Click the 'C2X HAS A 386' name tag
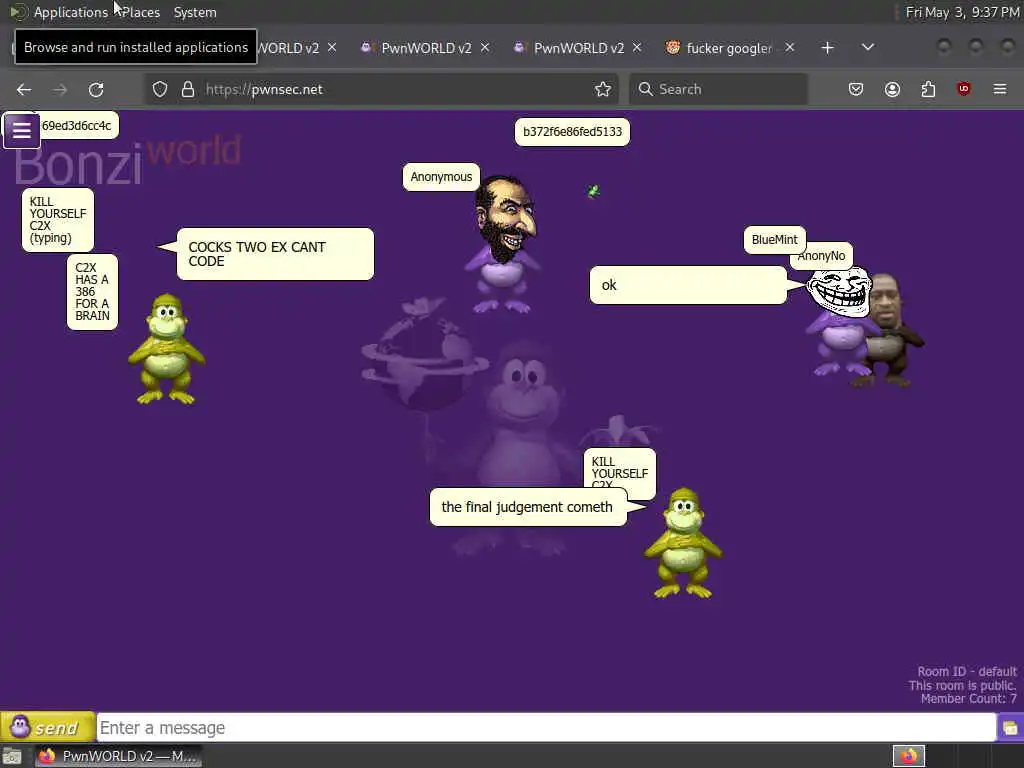The image size is (1024, 768). 92,292
